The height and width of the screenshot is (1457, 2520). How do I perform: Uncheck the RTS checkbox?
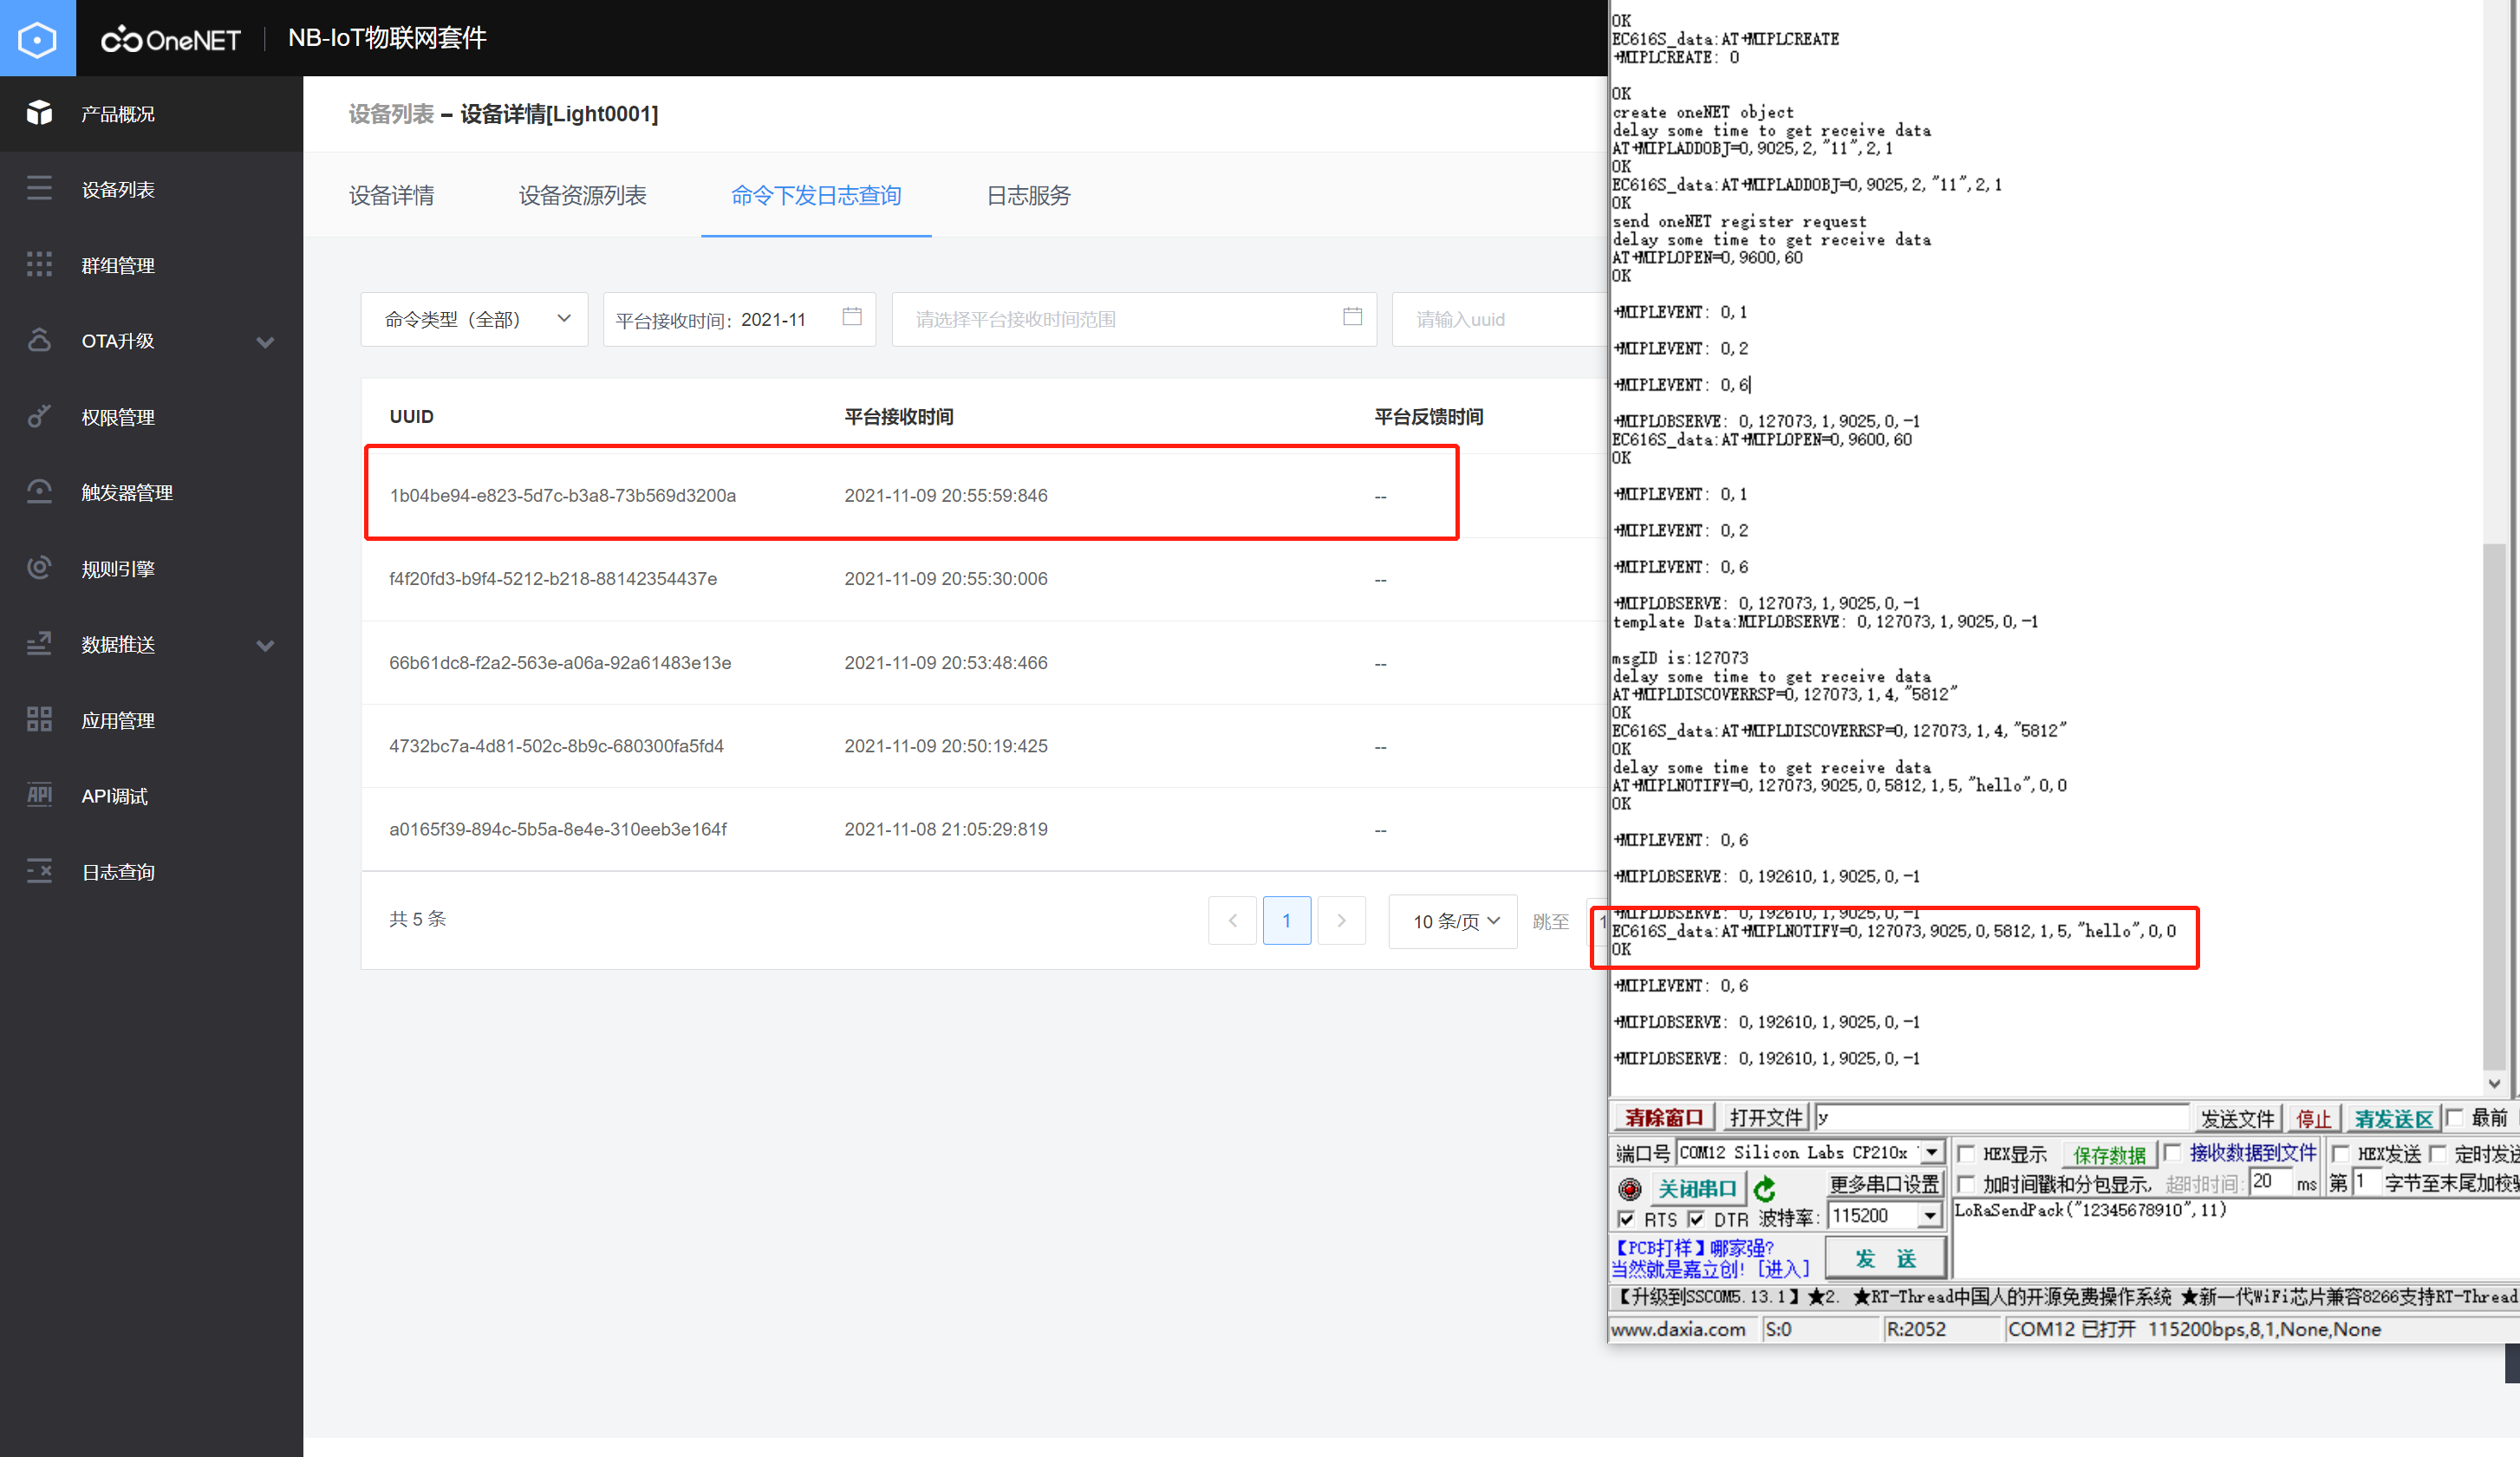coord(1628,1219)
